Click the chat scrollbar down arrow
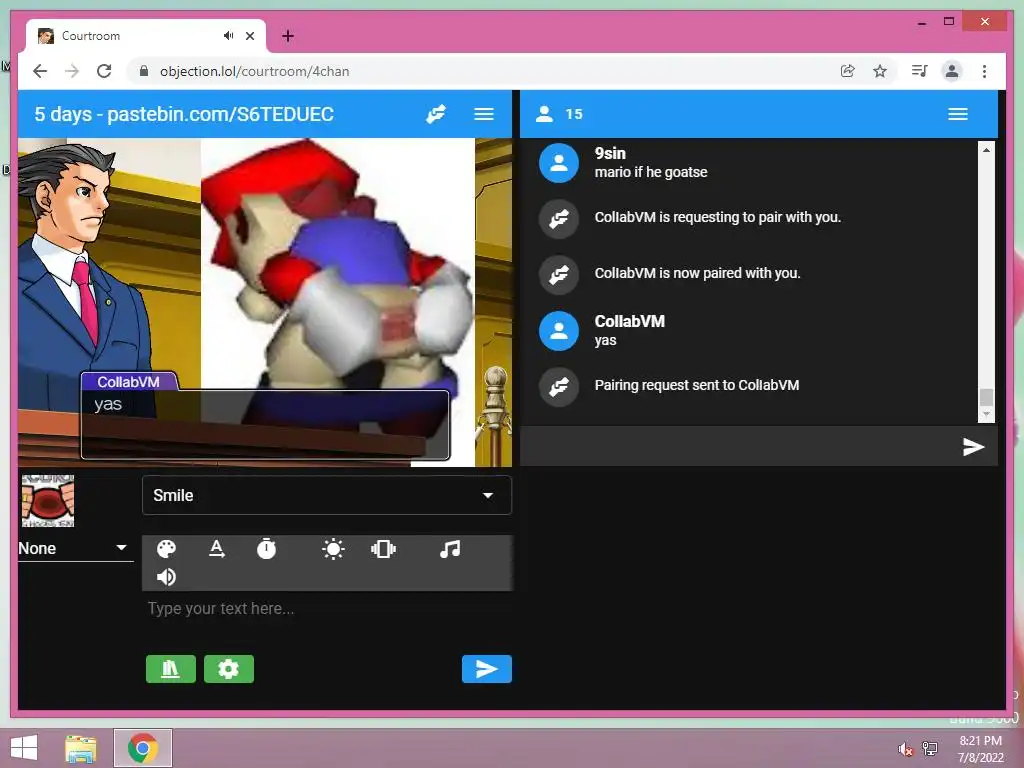 [986, 414]
